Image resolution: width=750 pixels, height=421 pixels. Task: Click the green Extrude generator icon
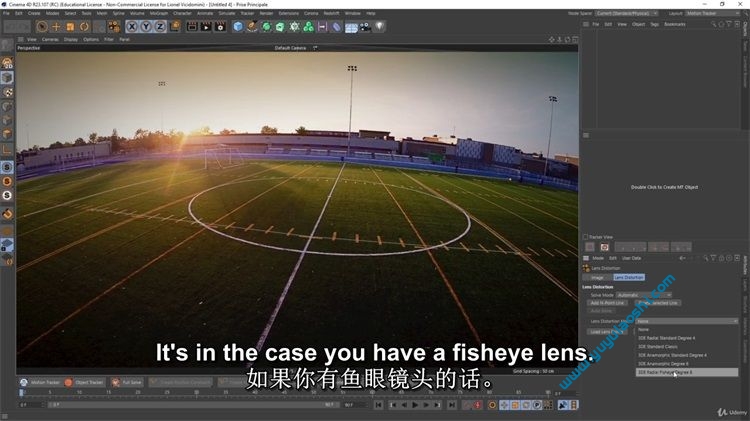pos(280,27)
